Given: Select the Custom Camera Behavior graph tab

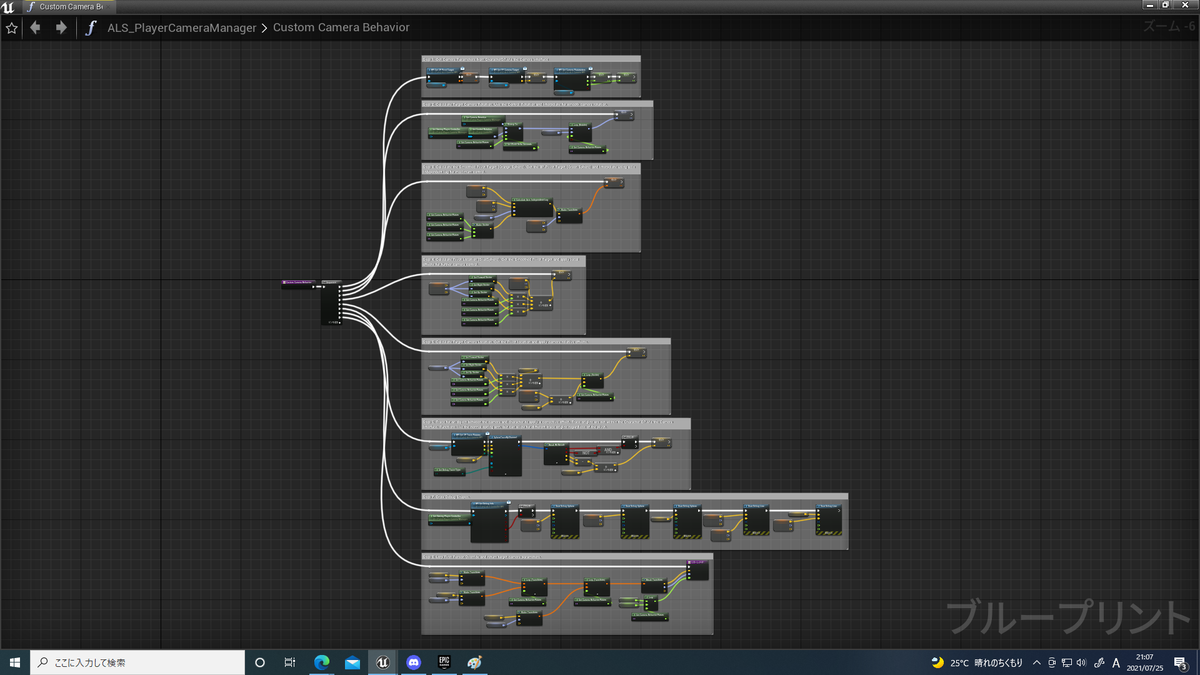Looking at the screenshot, I should [x=70, y=6].
